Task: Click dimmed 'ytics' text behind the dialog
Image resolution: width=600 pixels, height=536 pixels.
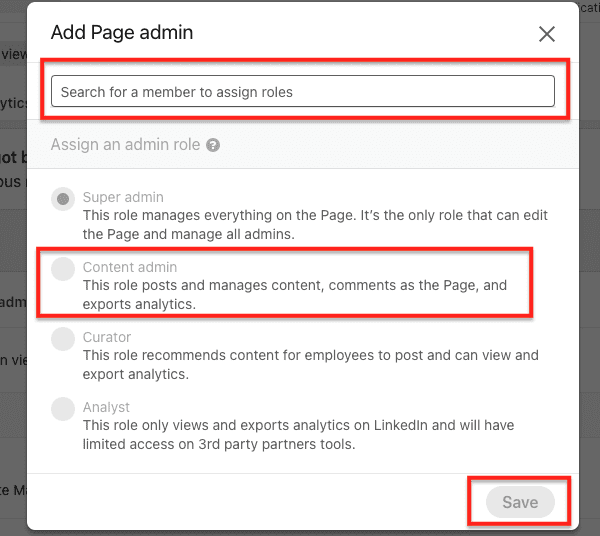Action: click(x=13, y=103)
